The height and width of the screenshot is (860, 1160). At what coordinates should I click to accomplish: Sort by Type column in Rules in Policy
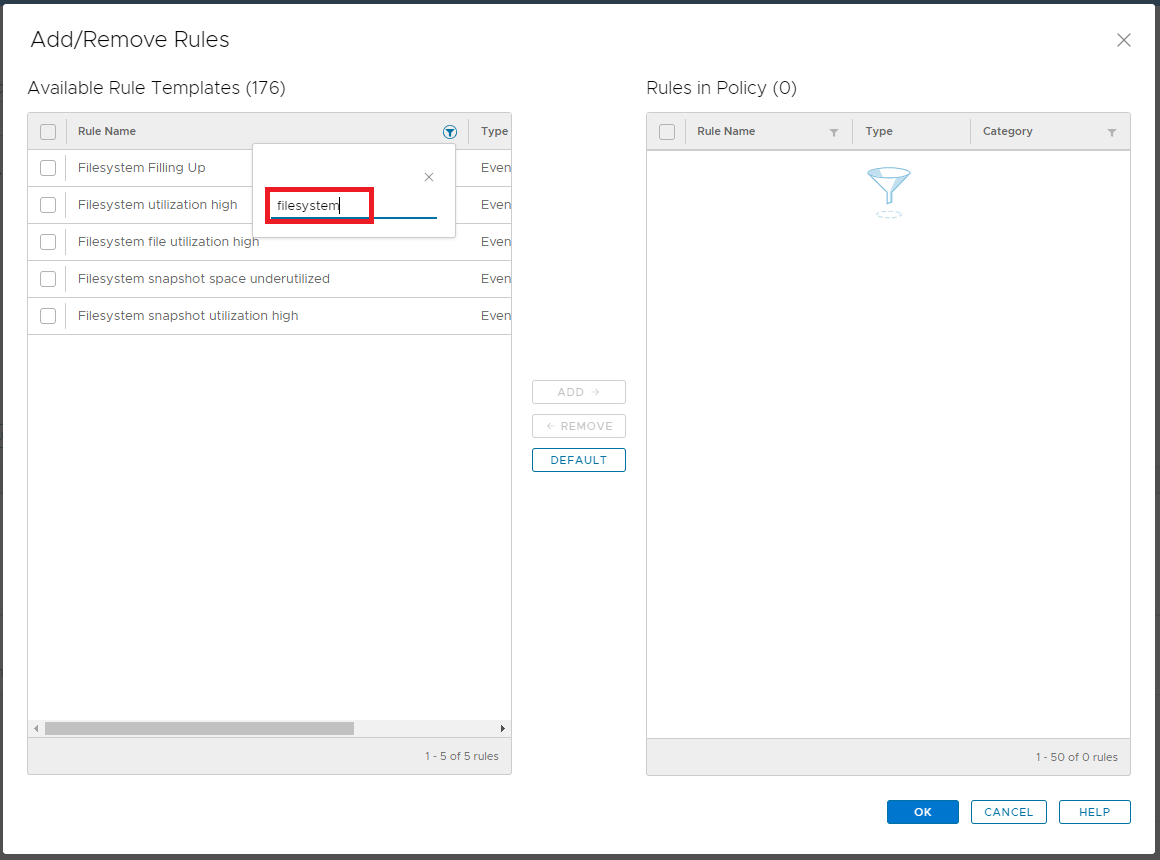[879, 131]
